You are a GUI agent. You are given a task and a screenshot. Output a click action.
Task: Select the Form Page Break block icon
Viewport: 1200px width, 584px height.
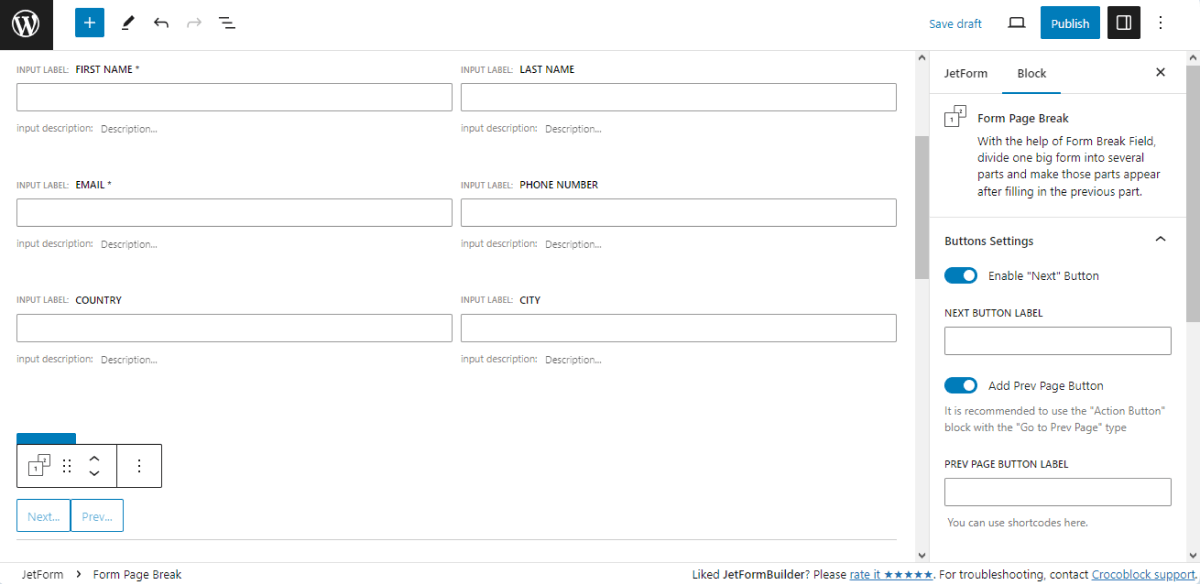click(38, 465)
